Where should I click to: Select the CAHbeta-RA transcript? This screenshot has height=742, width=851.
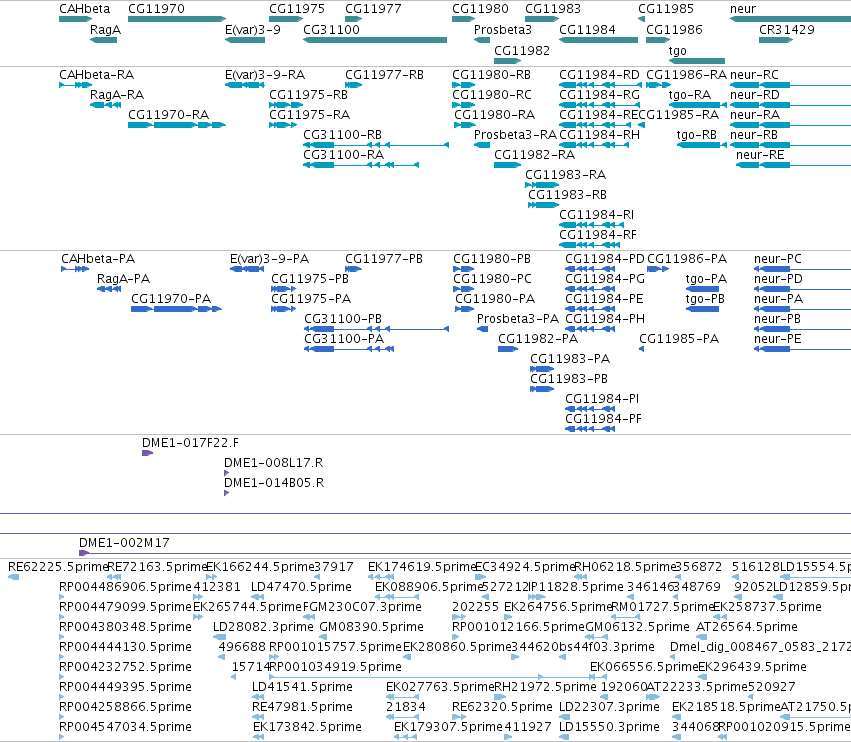pyautogui.click(x=75, y=85)
